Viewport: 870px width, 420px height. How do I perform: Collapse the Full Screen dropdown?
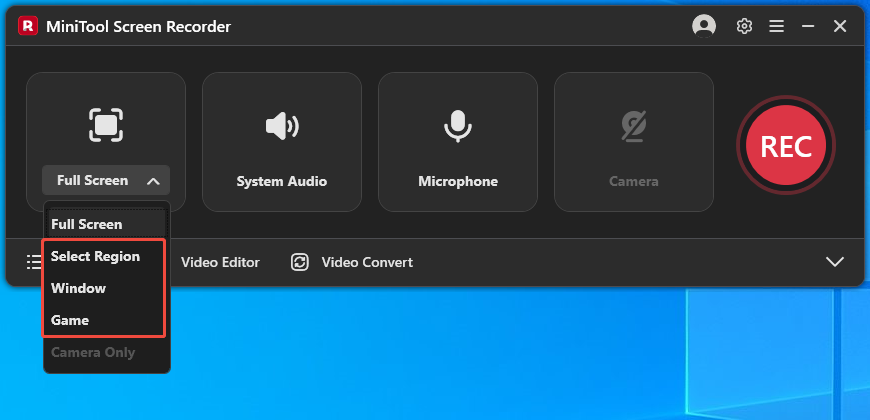[x=106, y=181]
